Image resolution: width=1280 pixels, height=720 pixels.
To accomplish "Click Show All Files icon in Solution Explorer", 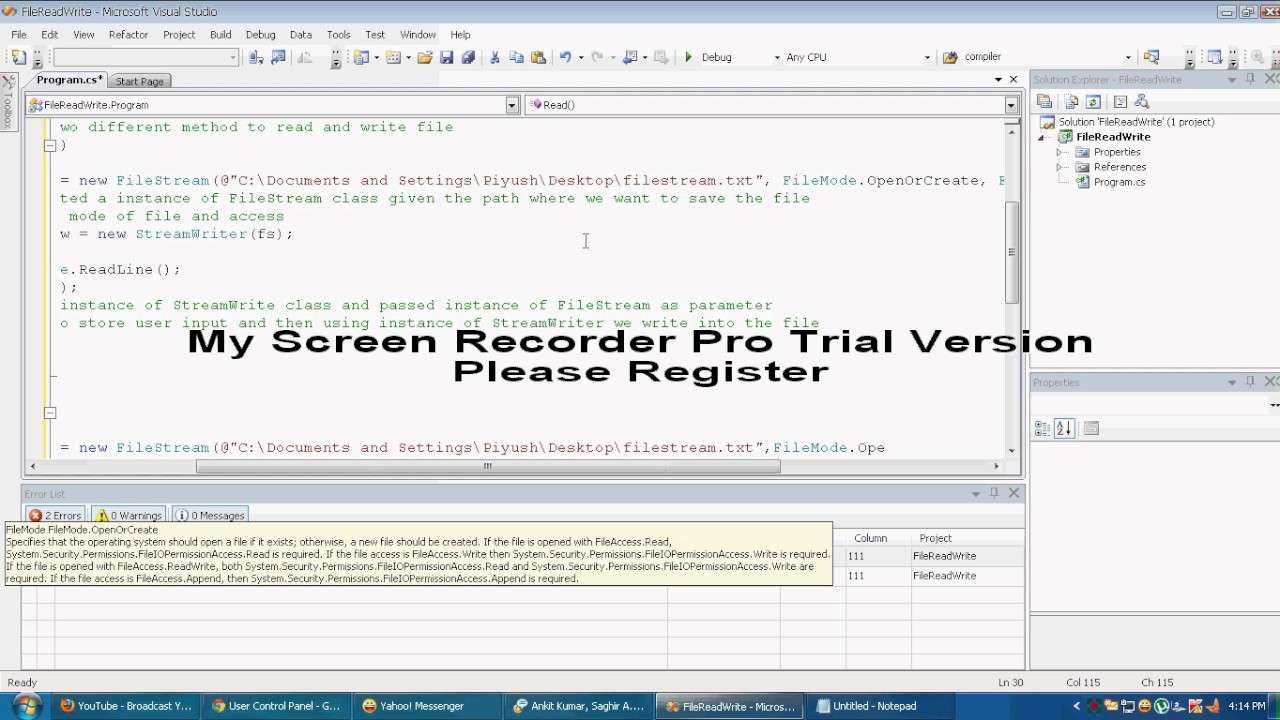I will [x=1071, y=101].
